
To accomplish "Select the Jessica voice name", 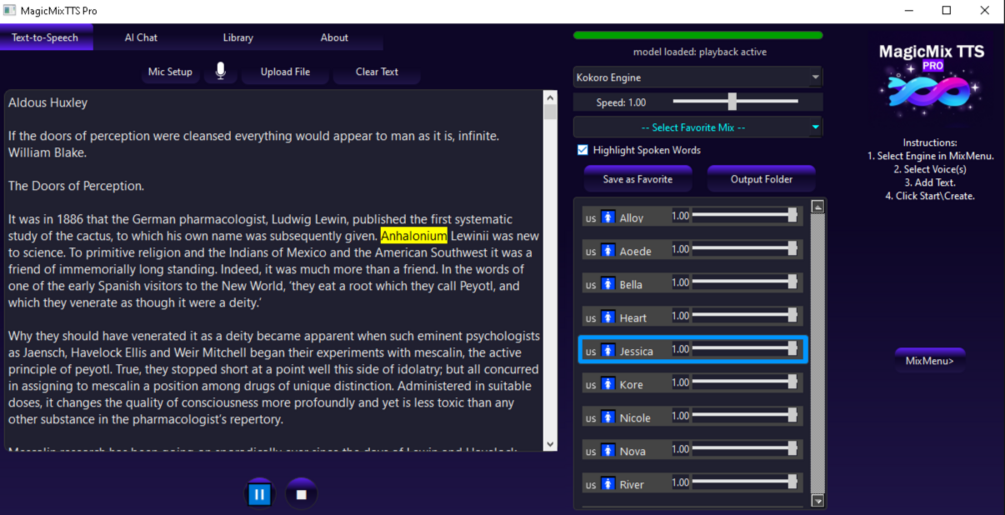I will 636,351.
